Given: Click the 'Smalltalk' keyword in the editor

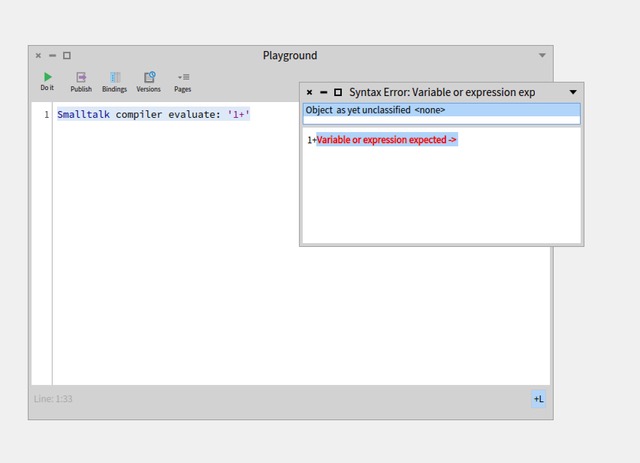Looking at the screenshot, I should point(83,115).
